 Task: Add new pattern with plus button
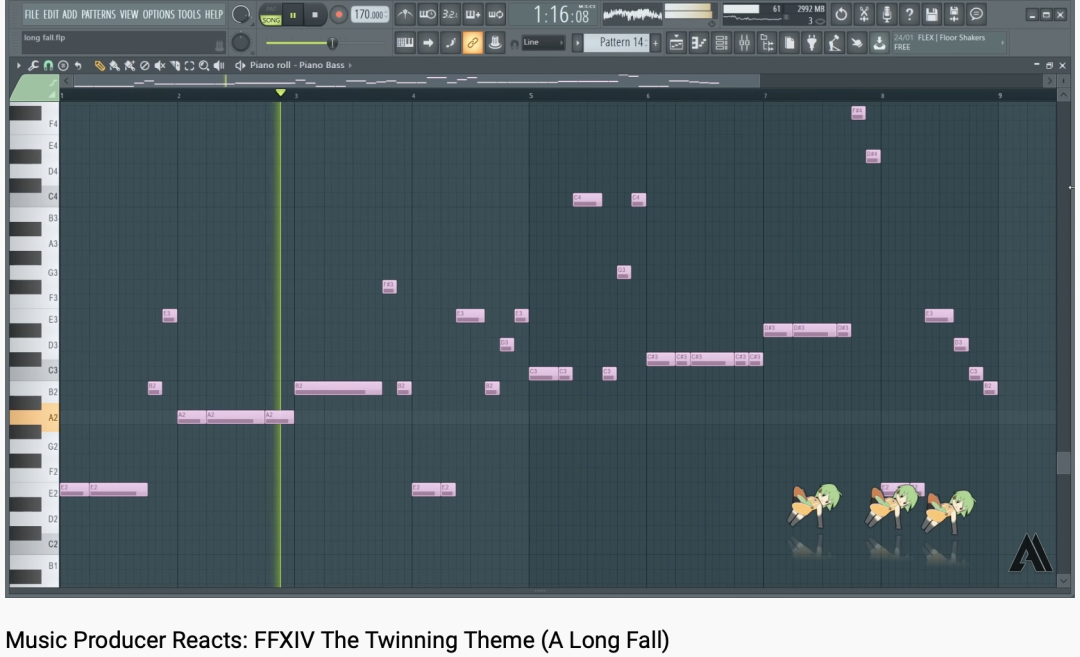pos(655,43)
